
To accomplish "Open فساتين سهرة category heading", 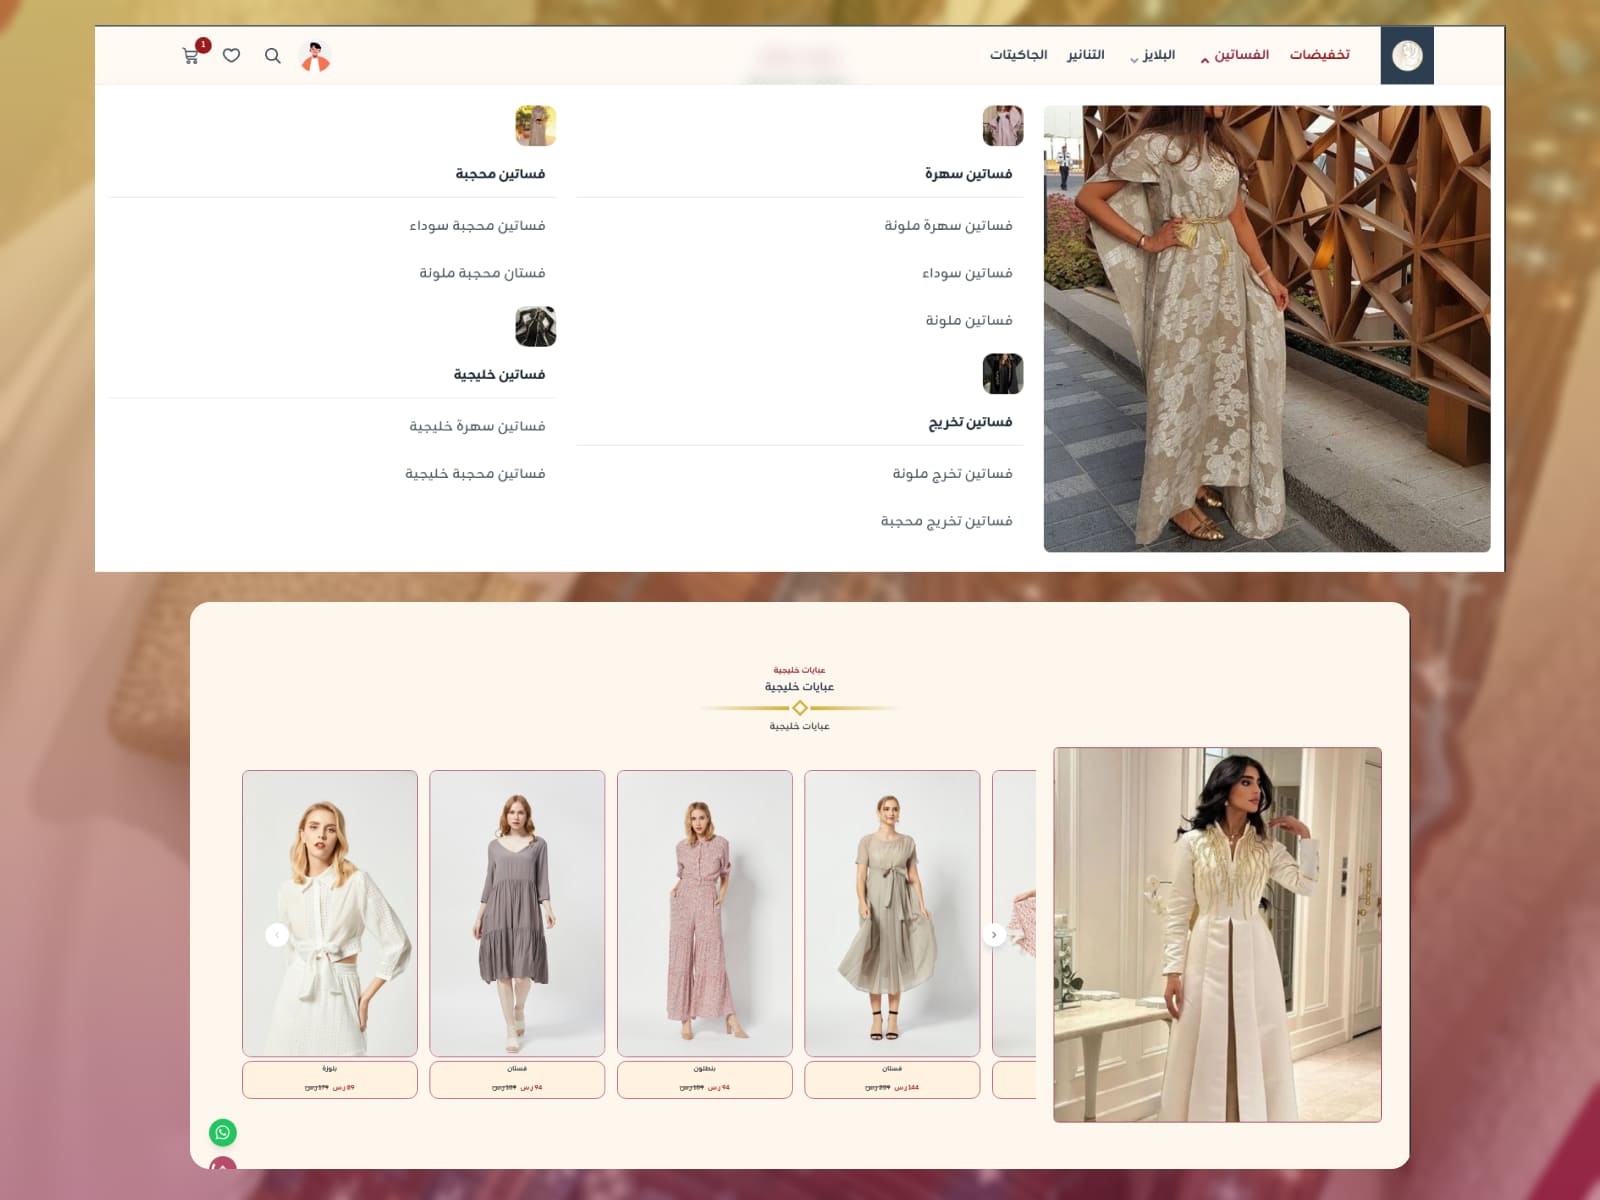I will [968, 174].
